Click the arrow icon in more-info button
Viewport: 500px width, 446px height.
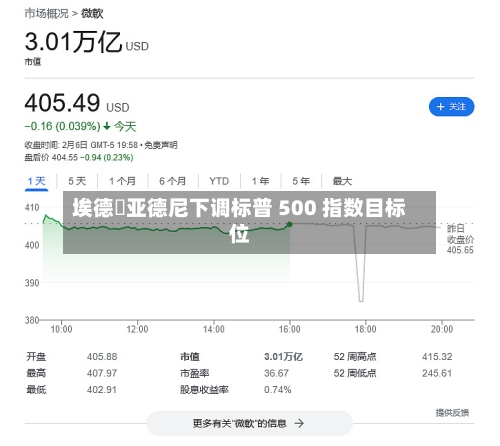299,423
